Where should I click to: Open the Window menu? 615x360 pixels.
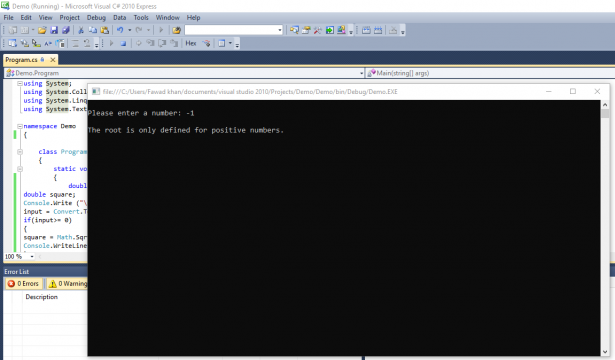click(167, 18)
